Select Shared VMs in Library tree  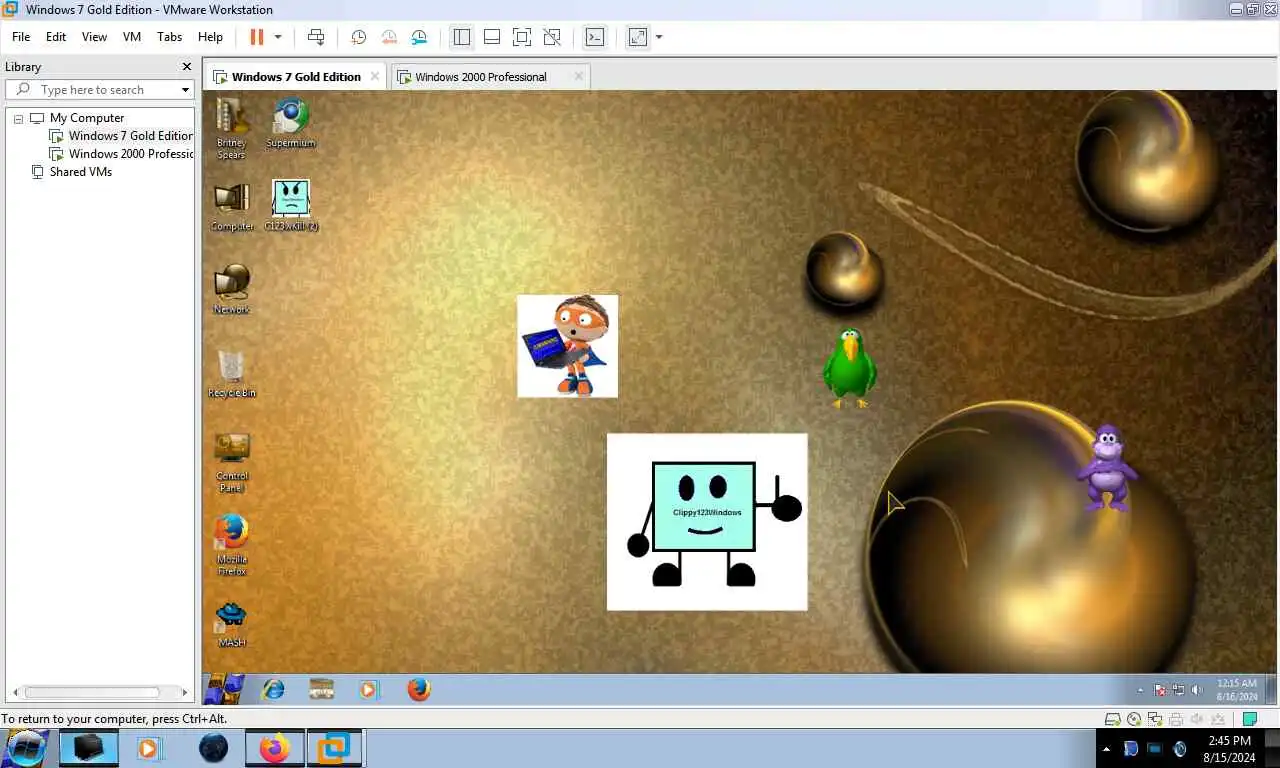coord(72,172)
